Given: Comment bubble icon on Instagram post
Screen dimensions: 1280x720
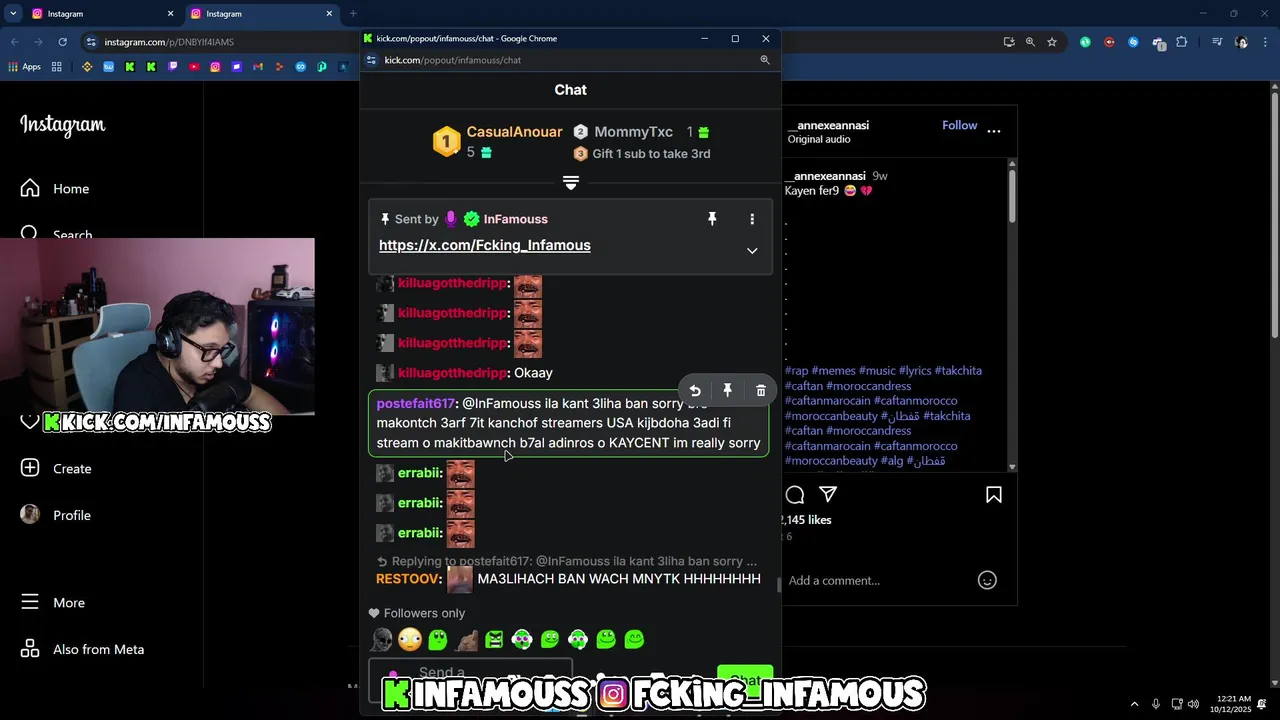Looking at the screenshot, I should [x=795, y=495].
